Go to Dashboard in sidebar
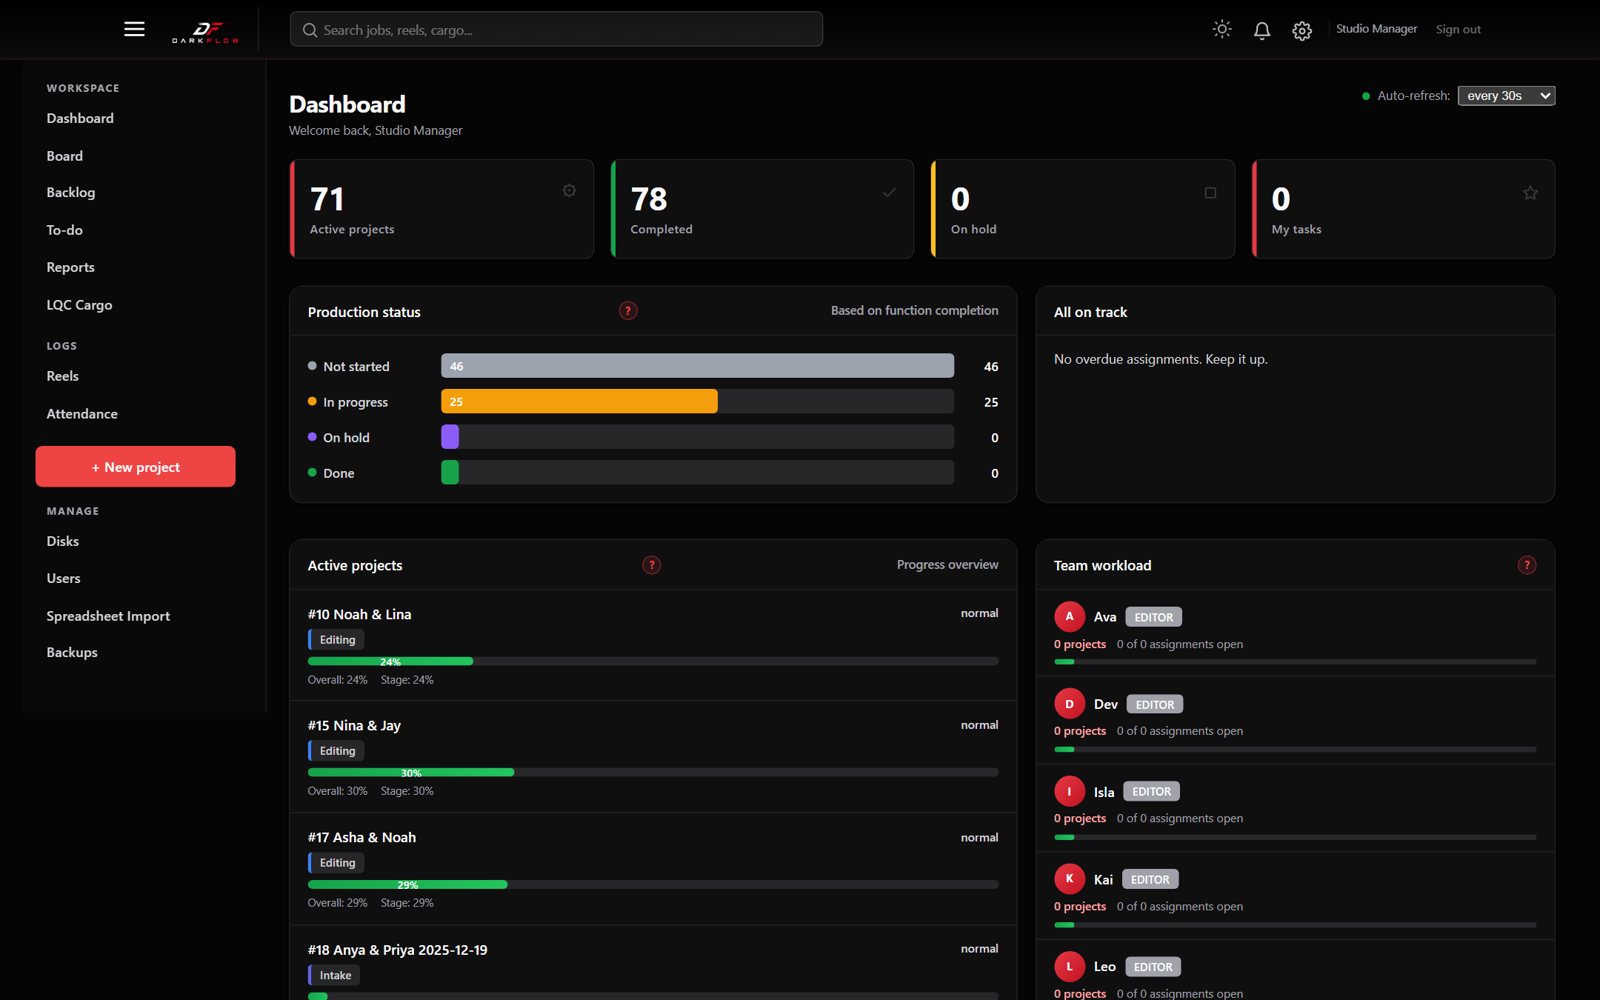The height and width of the screenshot is (1000, 1600). pos(80,118)
